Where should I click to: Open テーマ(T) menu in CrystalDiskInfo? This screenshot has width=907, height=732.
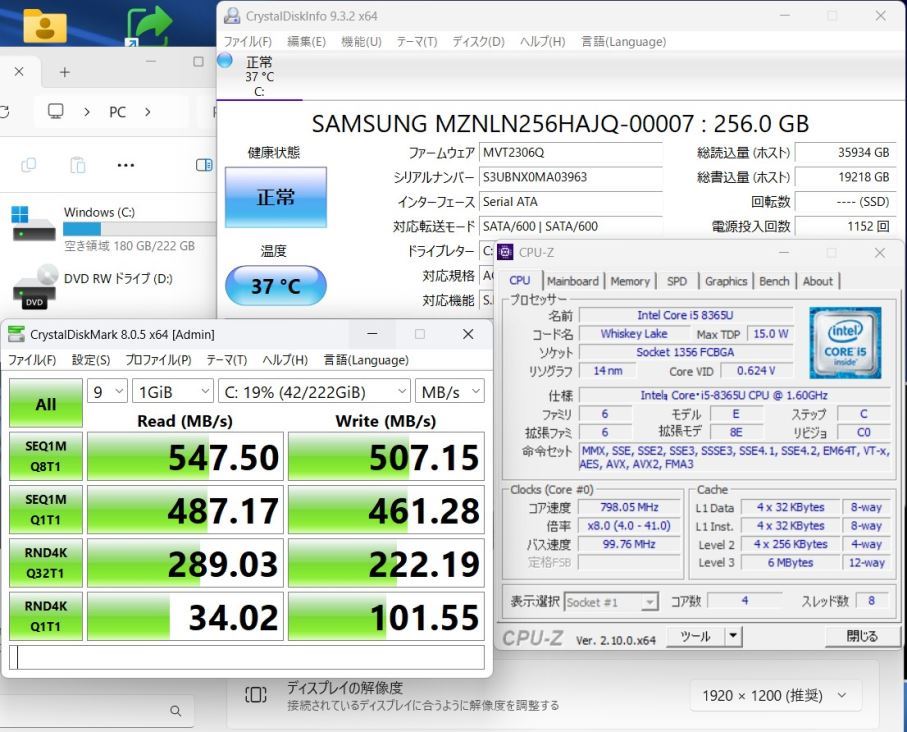(x=416, y=42)
